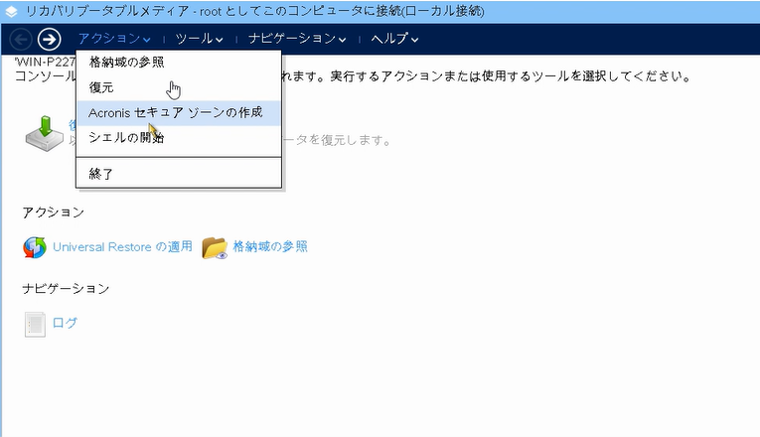Select Acronis セキュア ゾーンの作成 menu item
The width and height of the screenshot is (760, 437).
pos(179,113)
